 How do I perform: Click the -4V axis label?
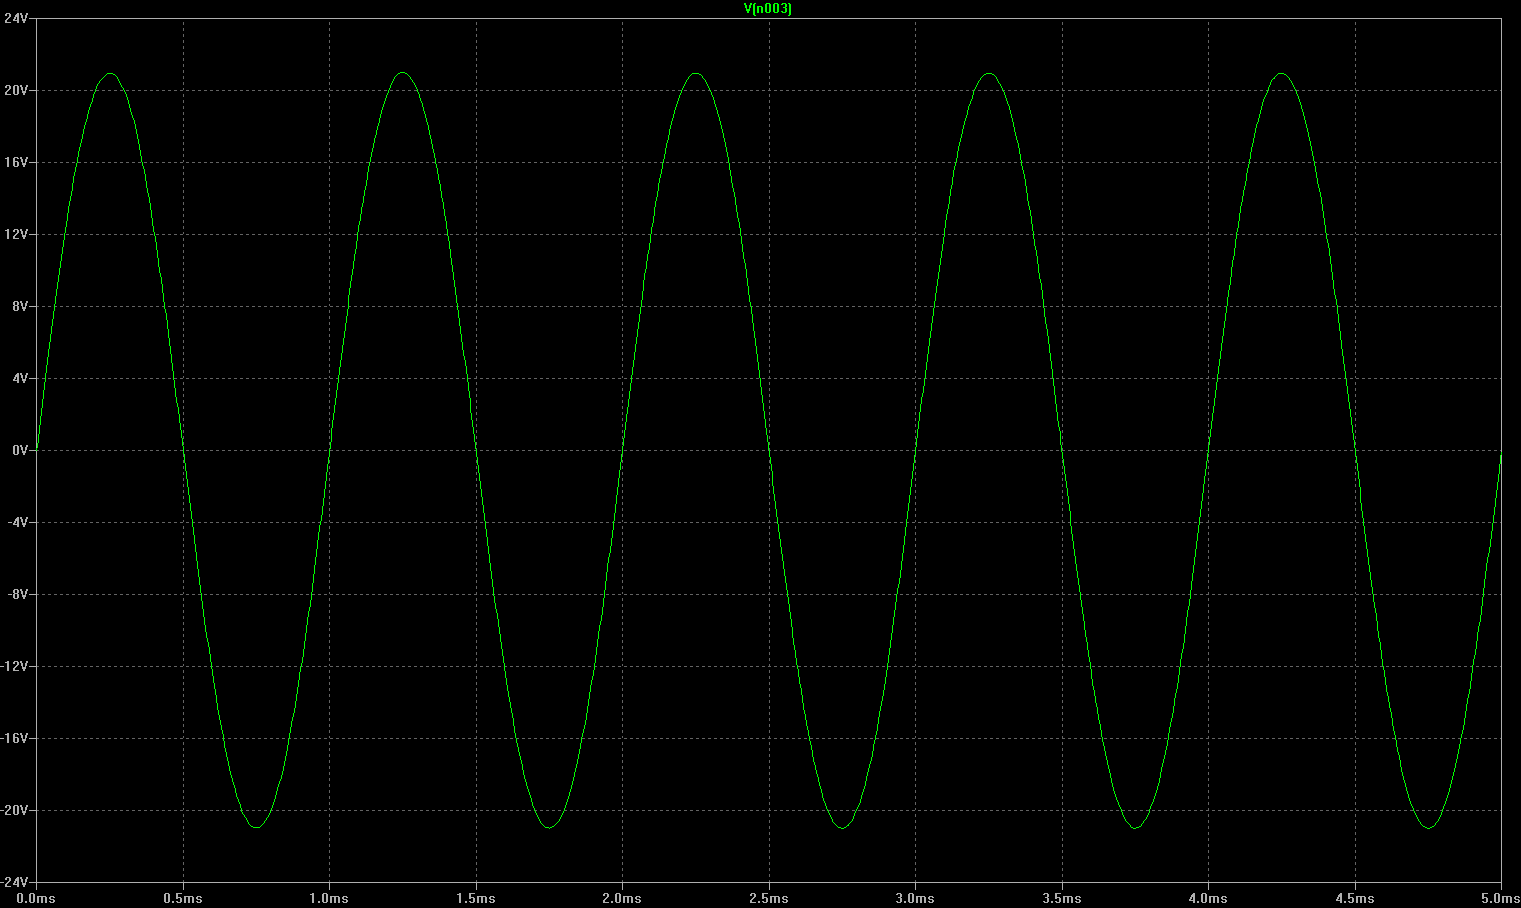[18, 522]
